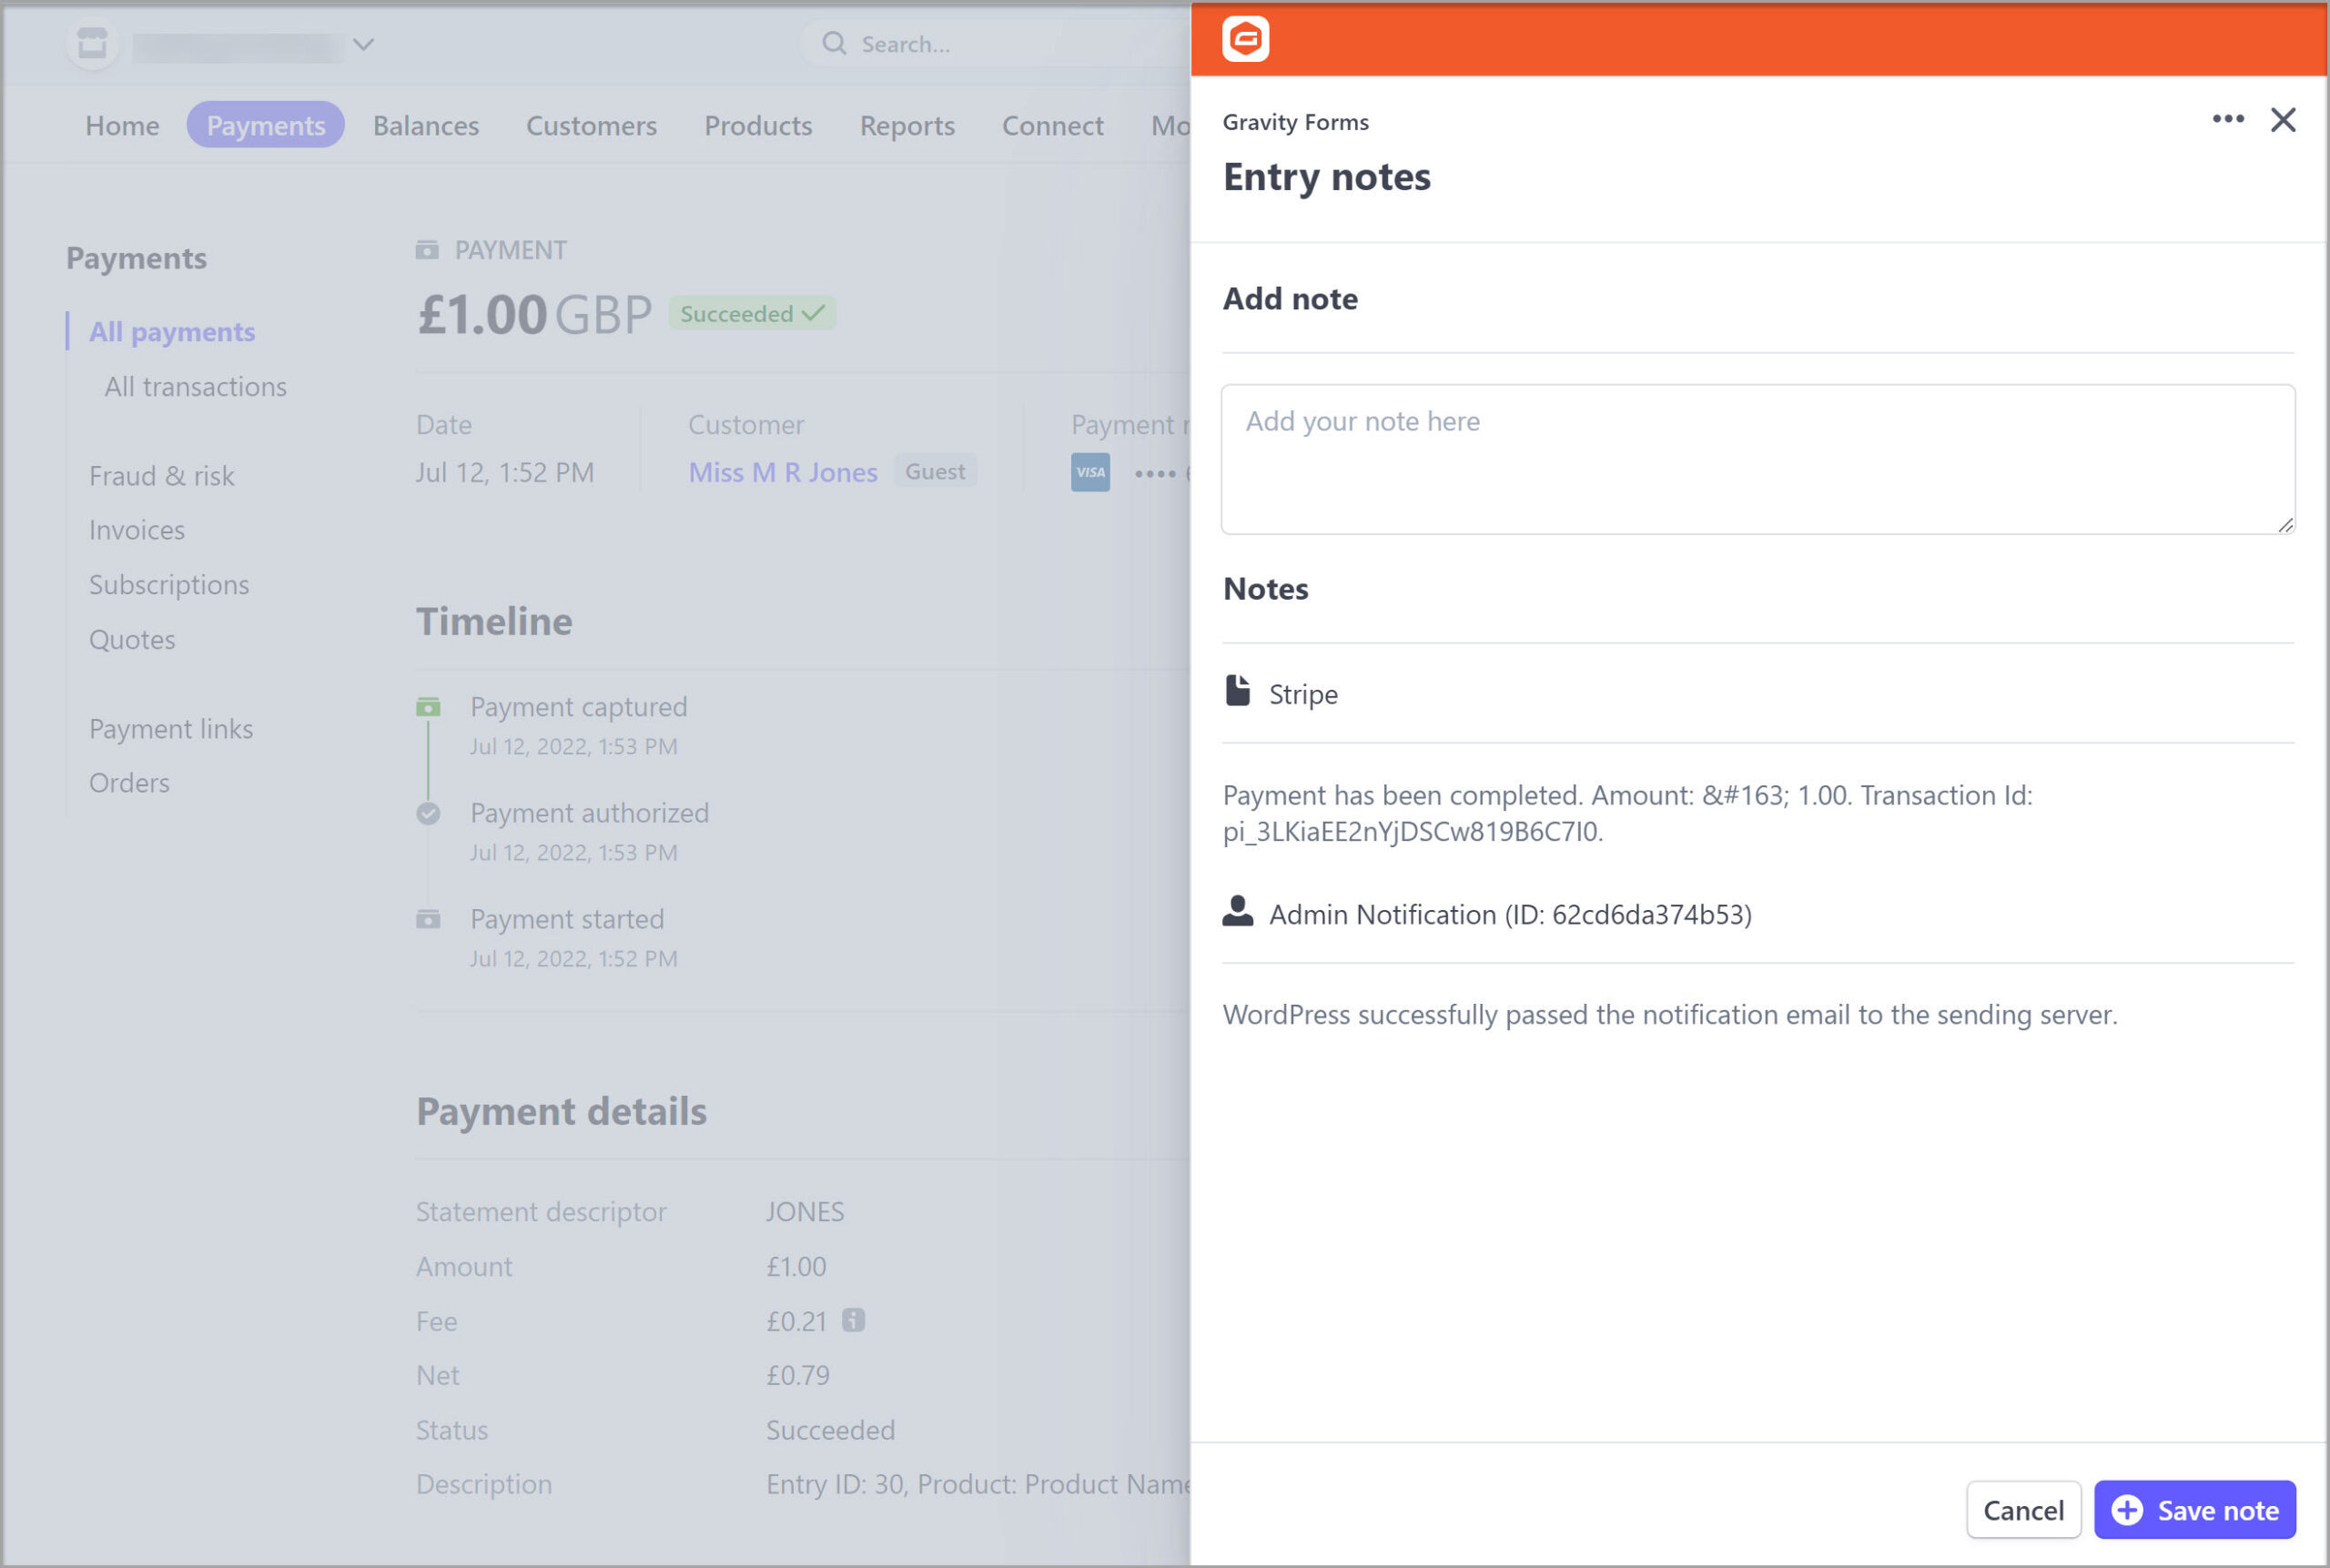Open the Reports tab
This screenshot has width=2330, height=1568.
(x=907, y=126)
